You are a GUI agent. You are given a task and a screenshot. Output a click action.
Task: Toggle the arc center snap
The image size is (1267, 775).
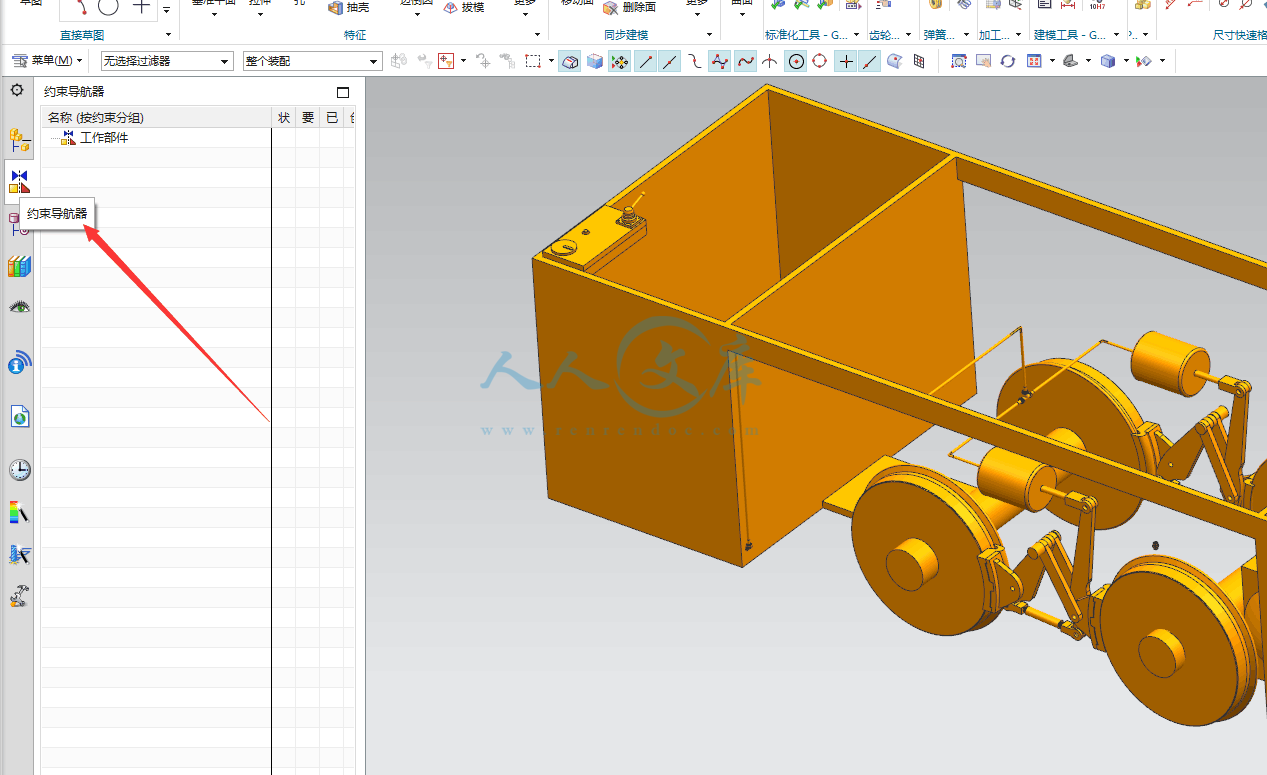pos(795,61)
